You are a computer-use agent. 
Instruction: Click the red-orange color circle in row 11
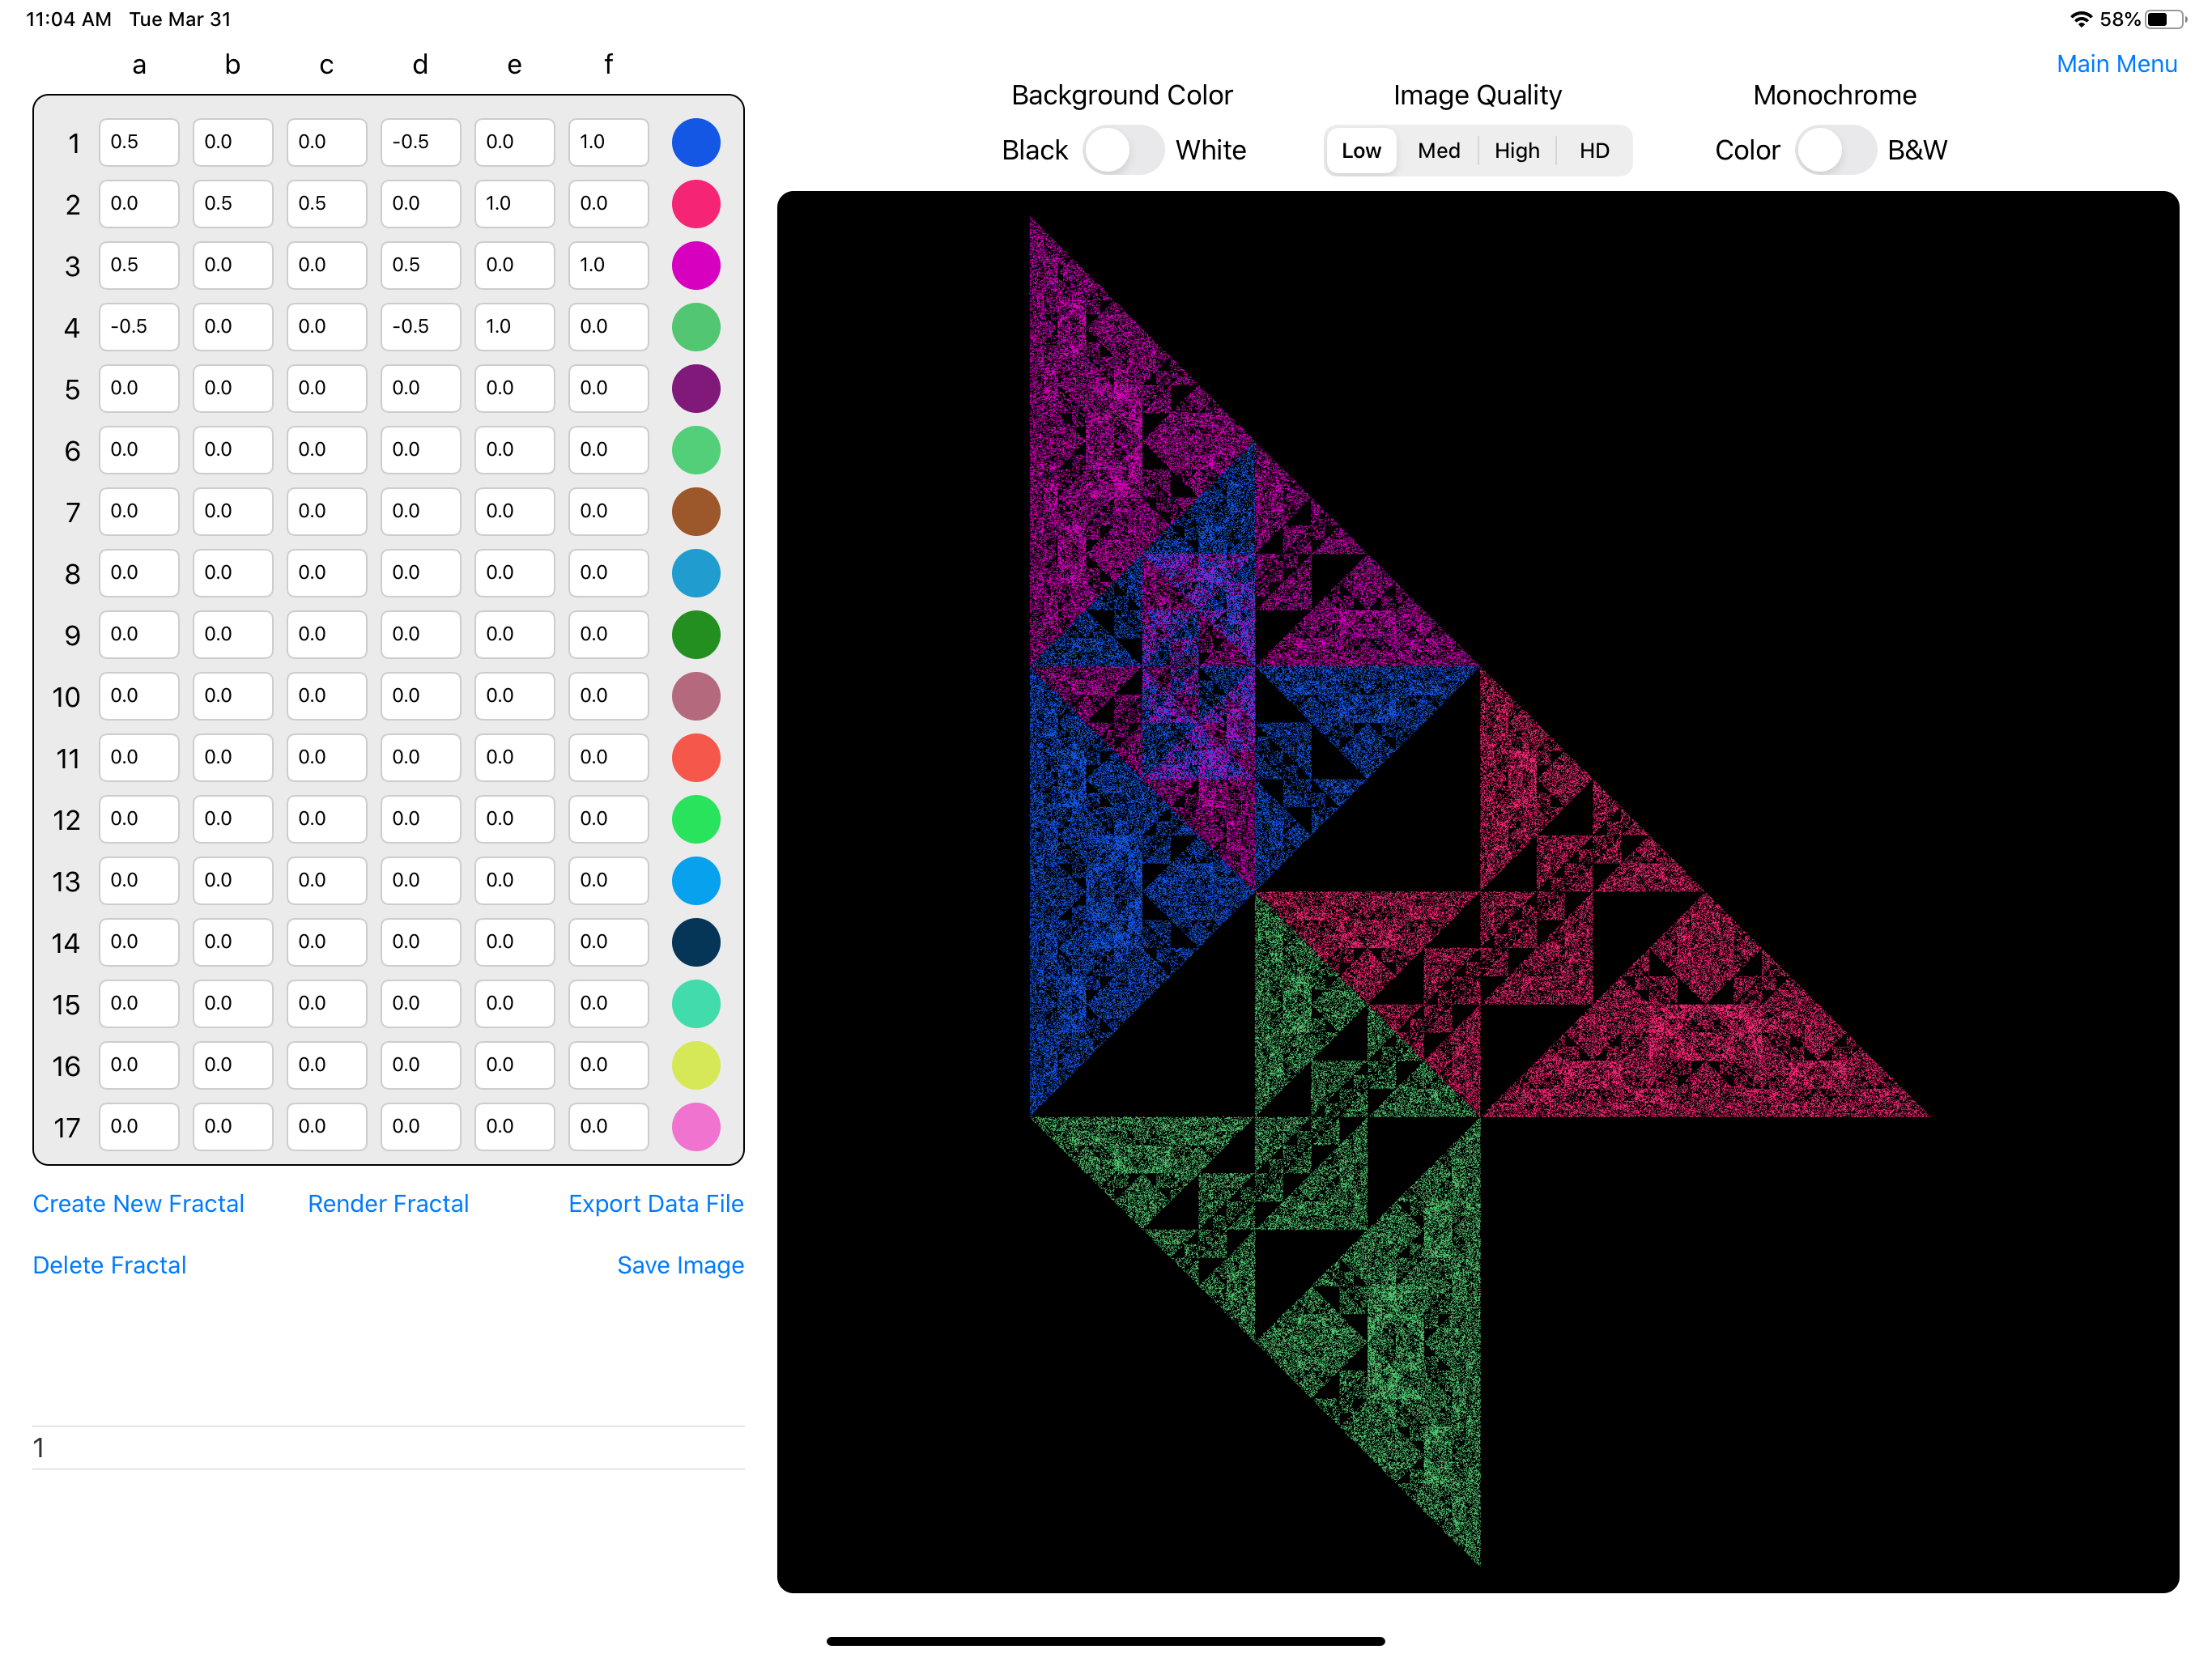[695, 757]
